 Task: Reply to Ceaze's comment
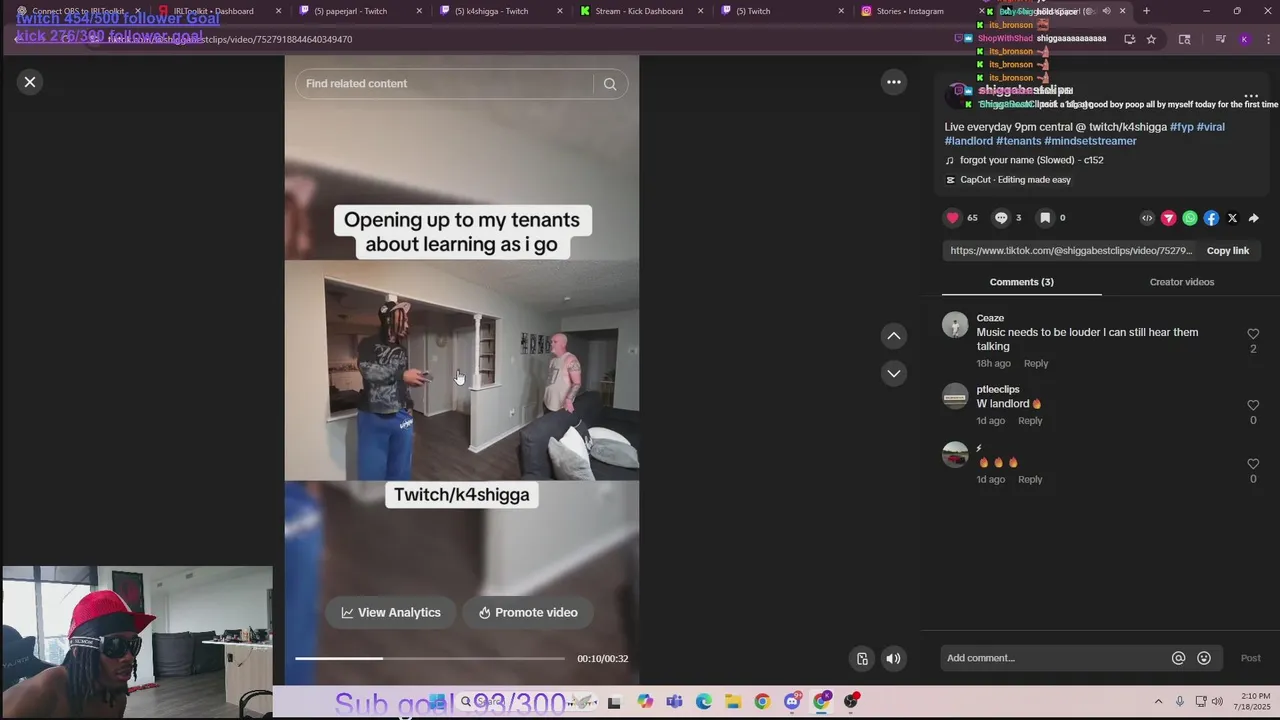[x=1036, y=363]
